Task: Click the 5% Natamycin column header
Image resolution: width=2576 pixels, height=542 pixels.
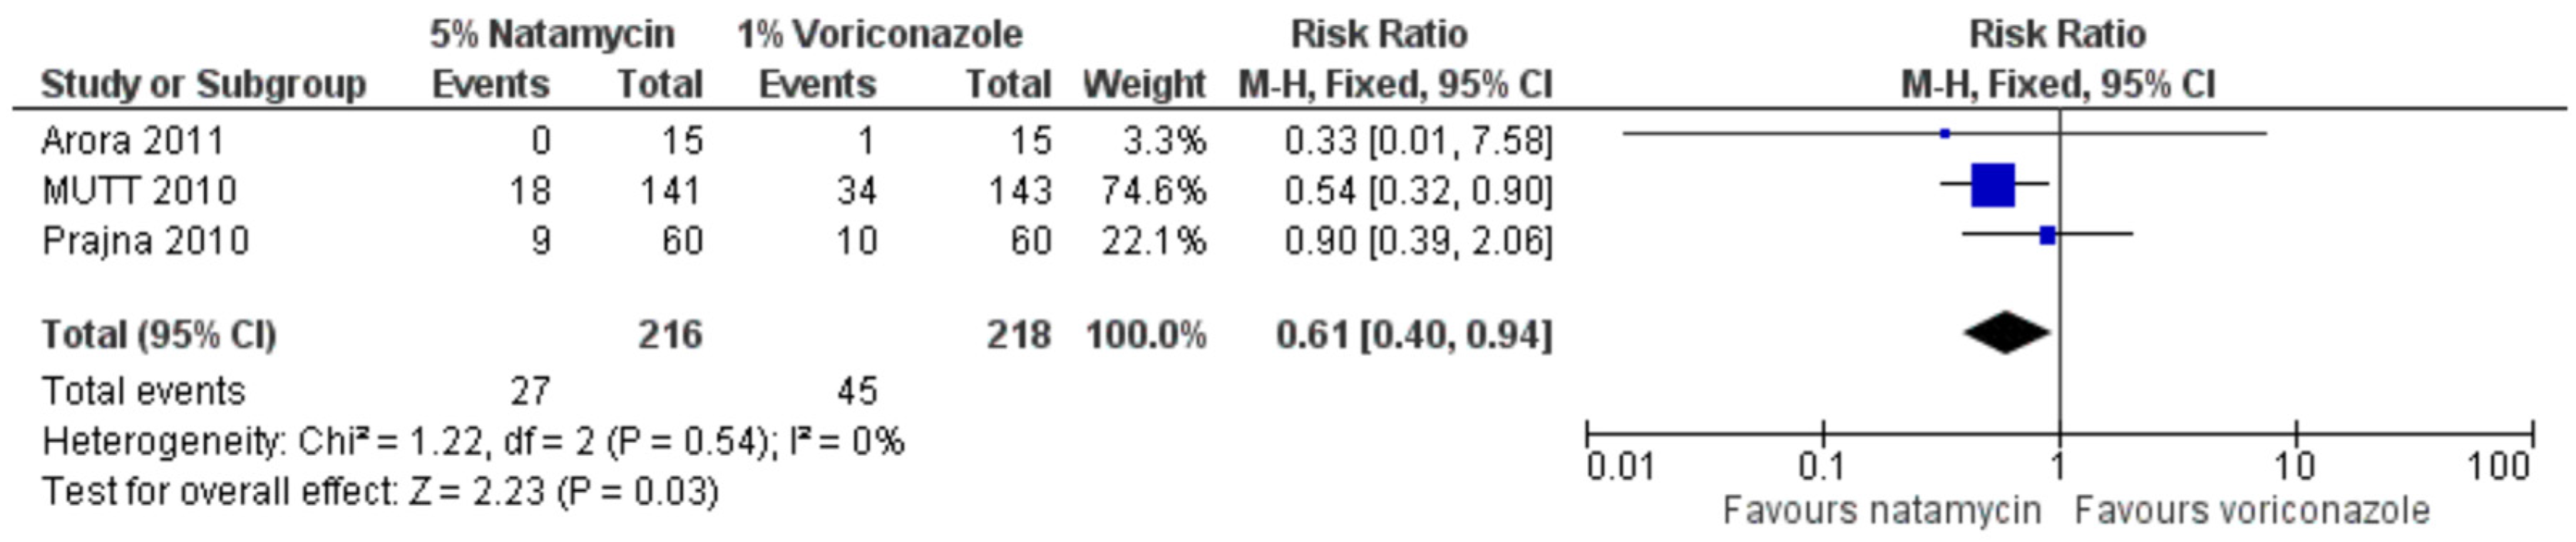Action: [x=552, y=35]
